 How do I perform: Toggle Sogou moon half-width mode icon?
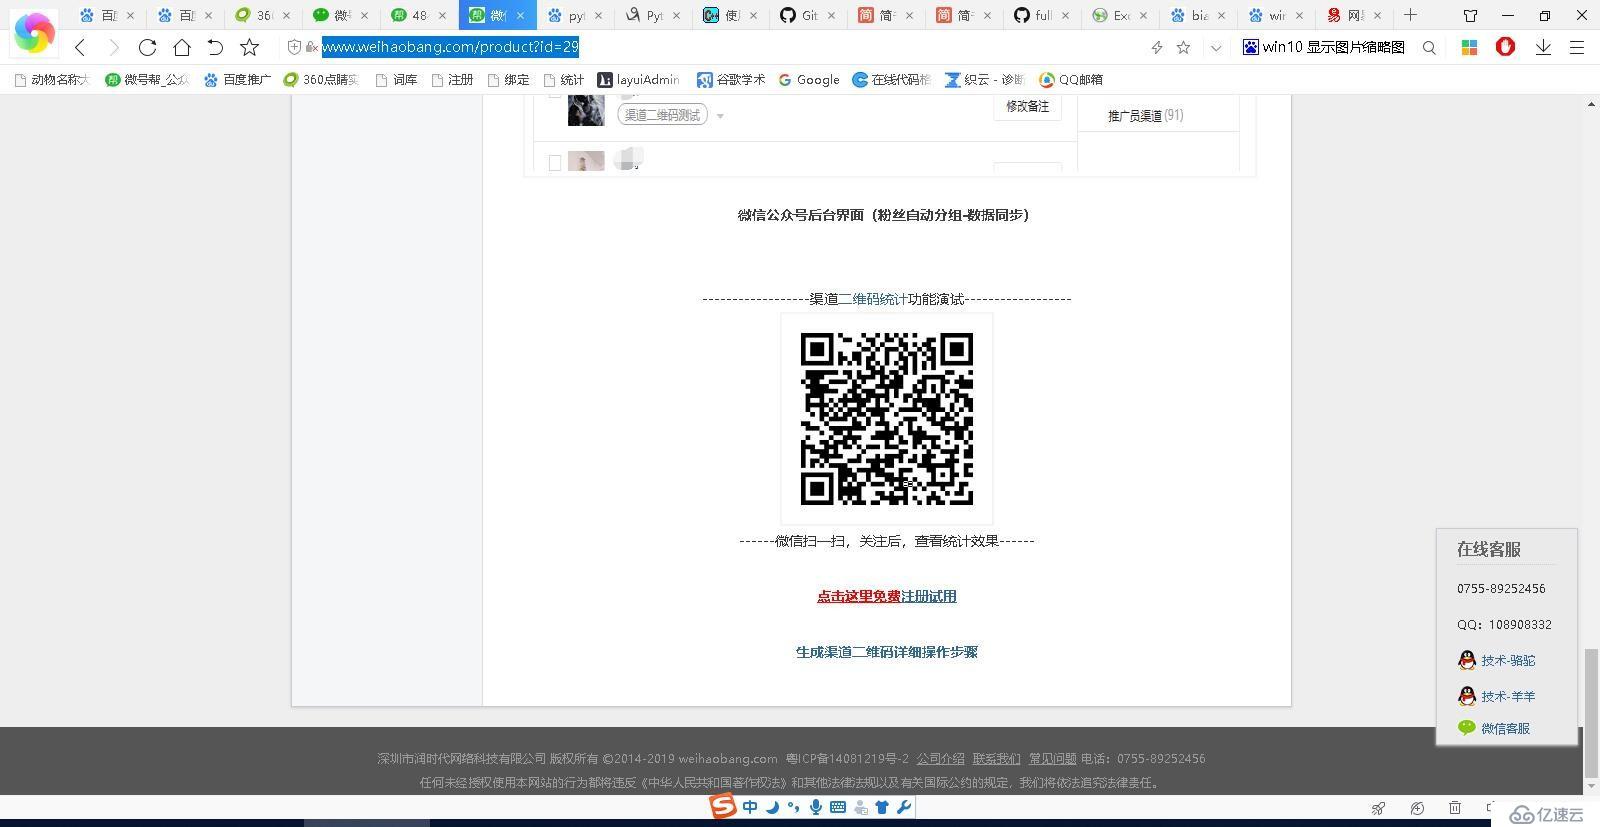773,807
